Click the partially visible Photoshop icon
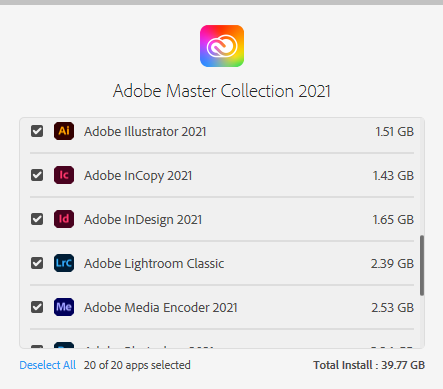 coord(64,345)
